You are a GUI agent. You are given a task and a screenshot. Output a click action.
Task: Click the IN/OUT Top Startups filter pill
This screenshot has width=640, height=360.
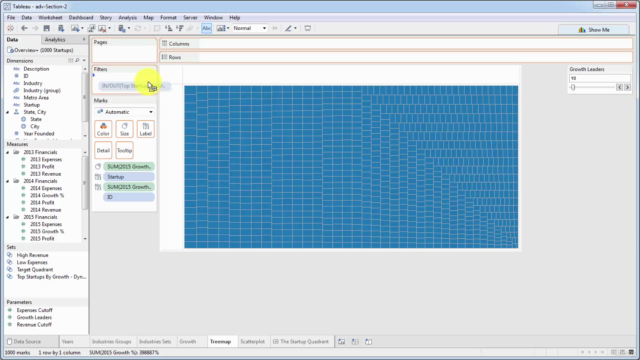[133, 86]
